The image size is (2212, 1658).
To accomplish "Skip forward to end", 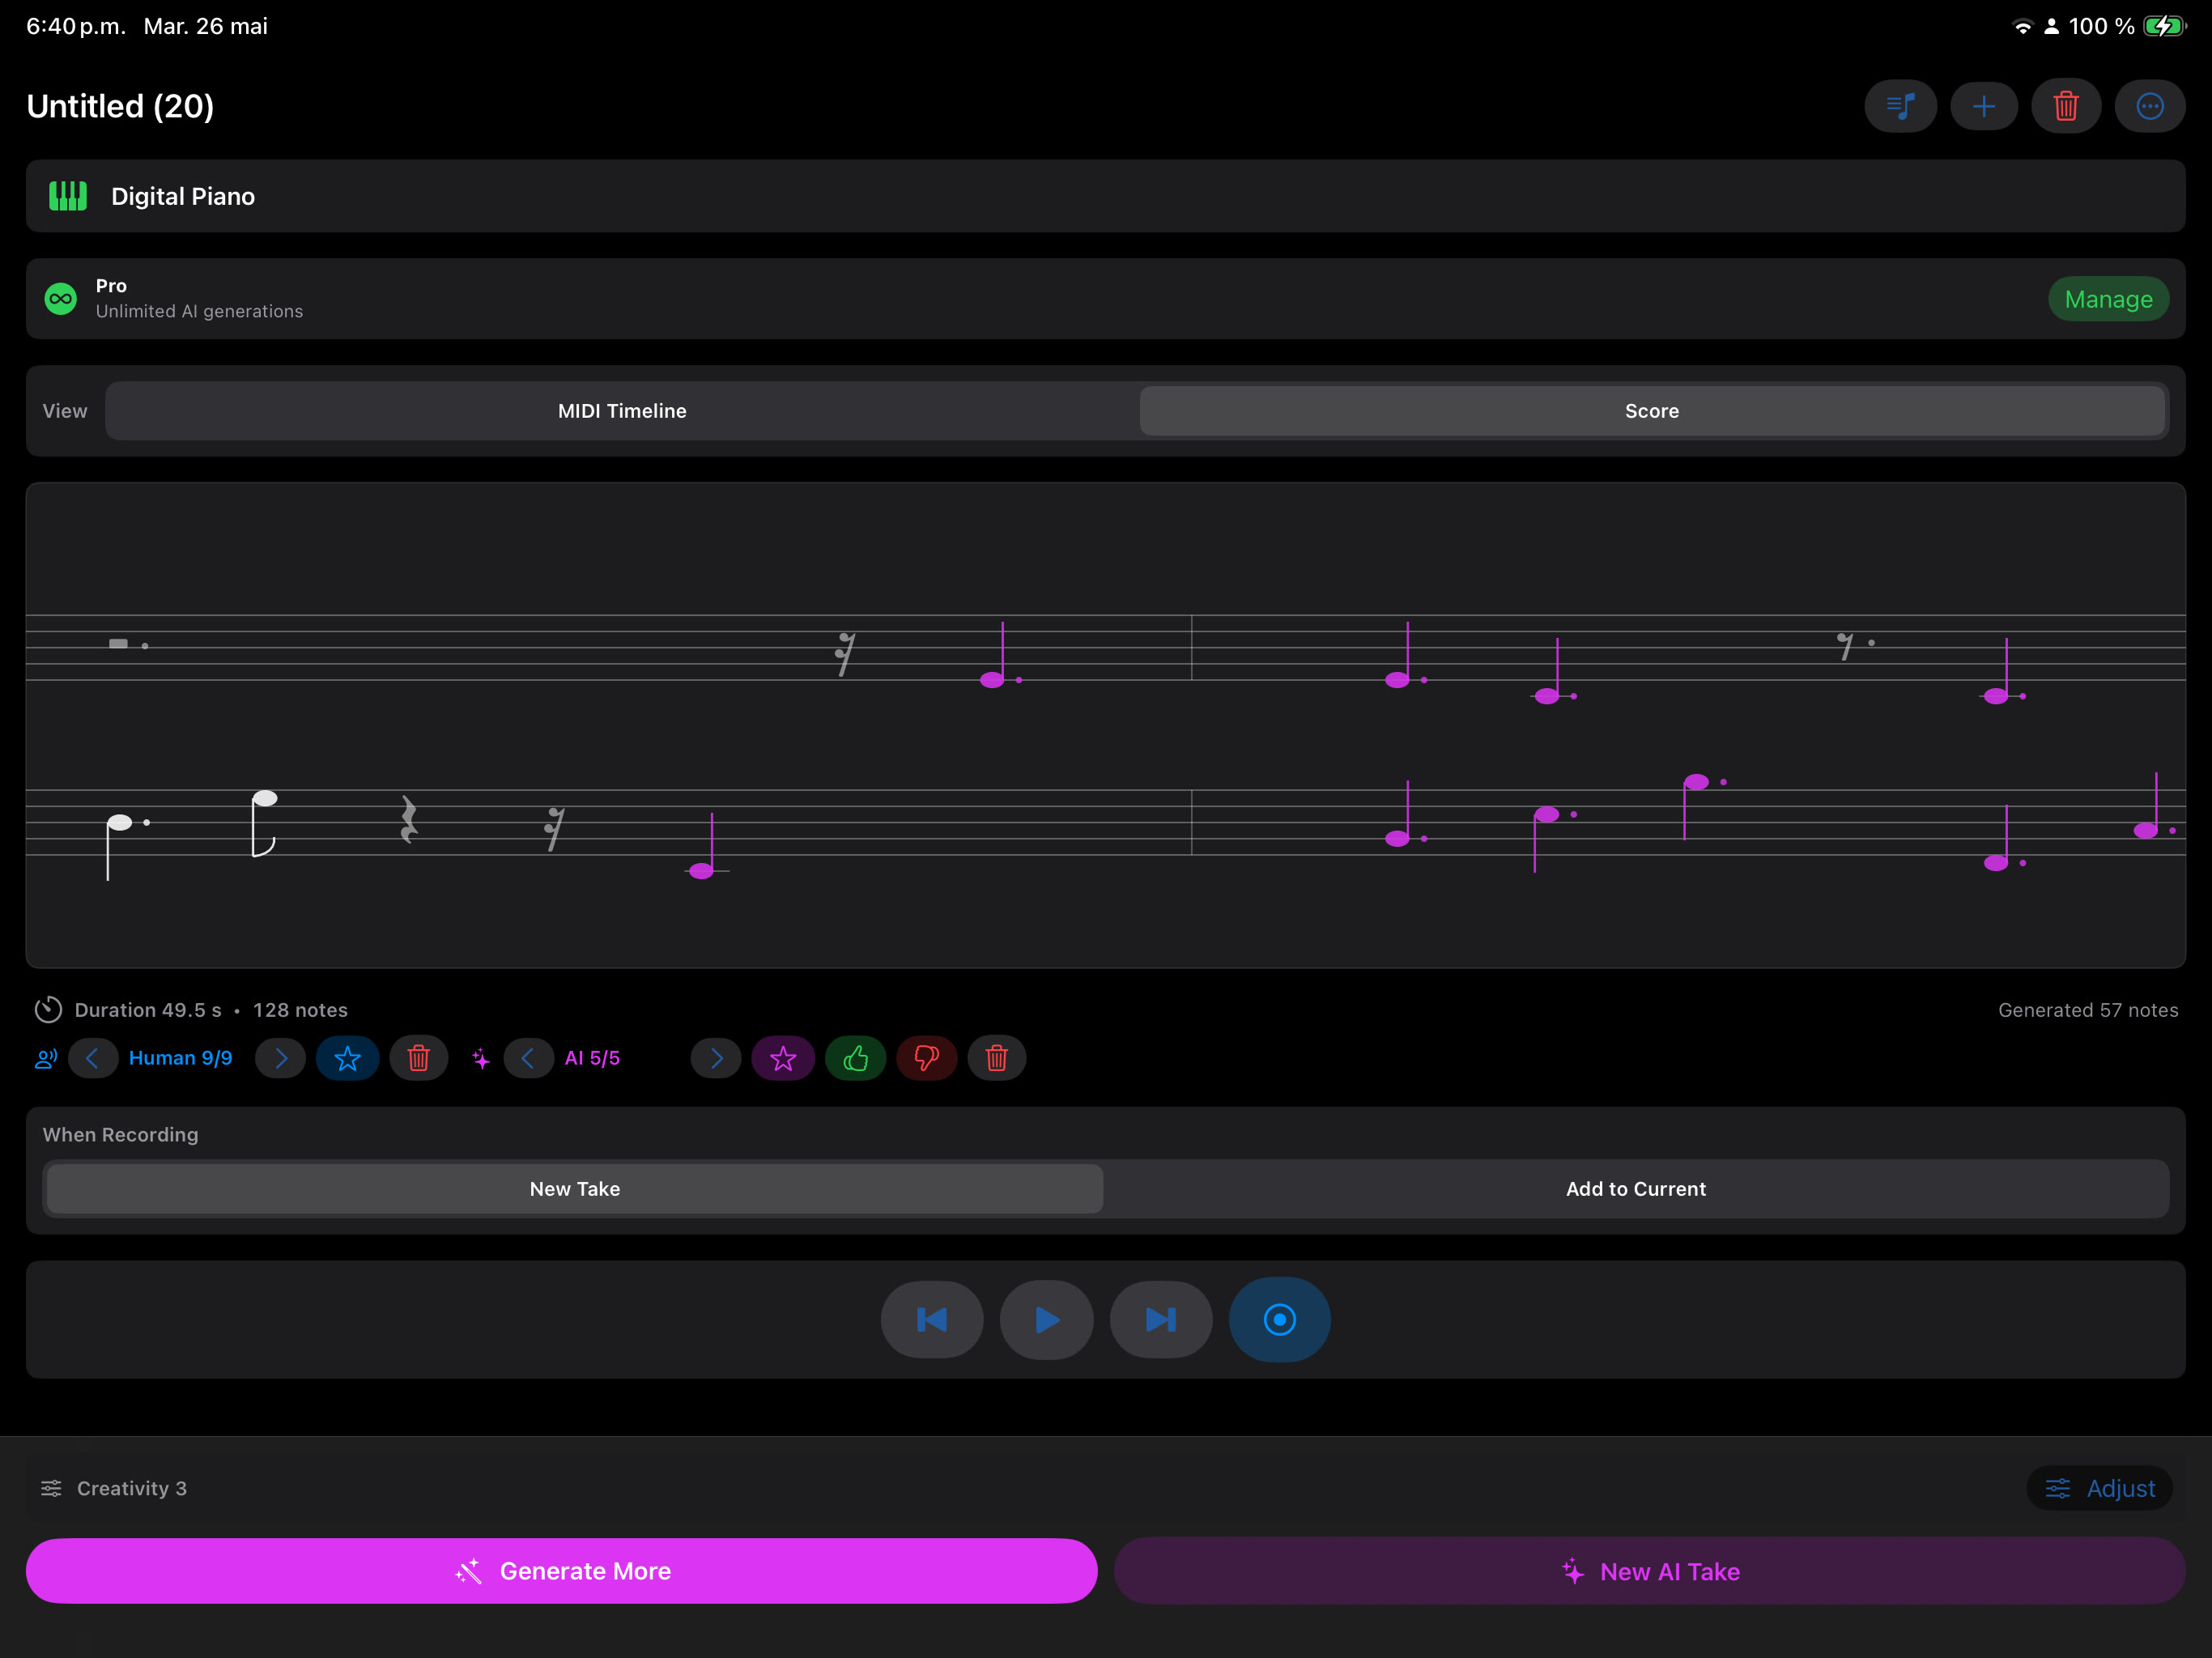I will coord(1161,1320).
